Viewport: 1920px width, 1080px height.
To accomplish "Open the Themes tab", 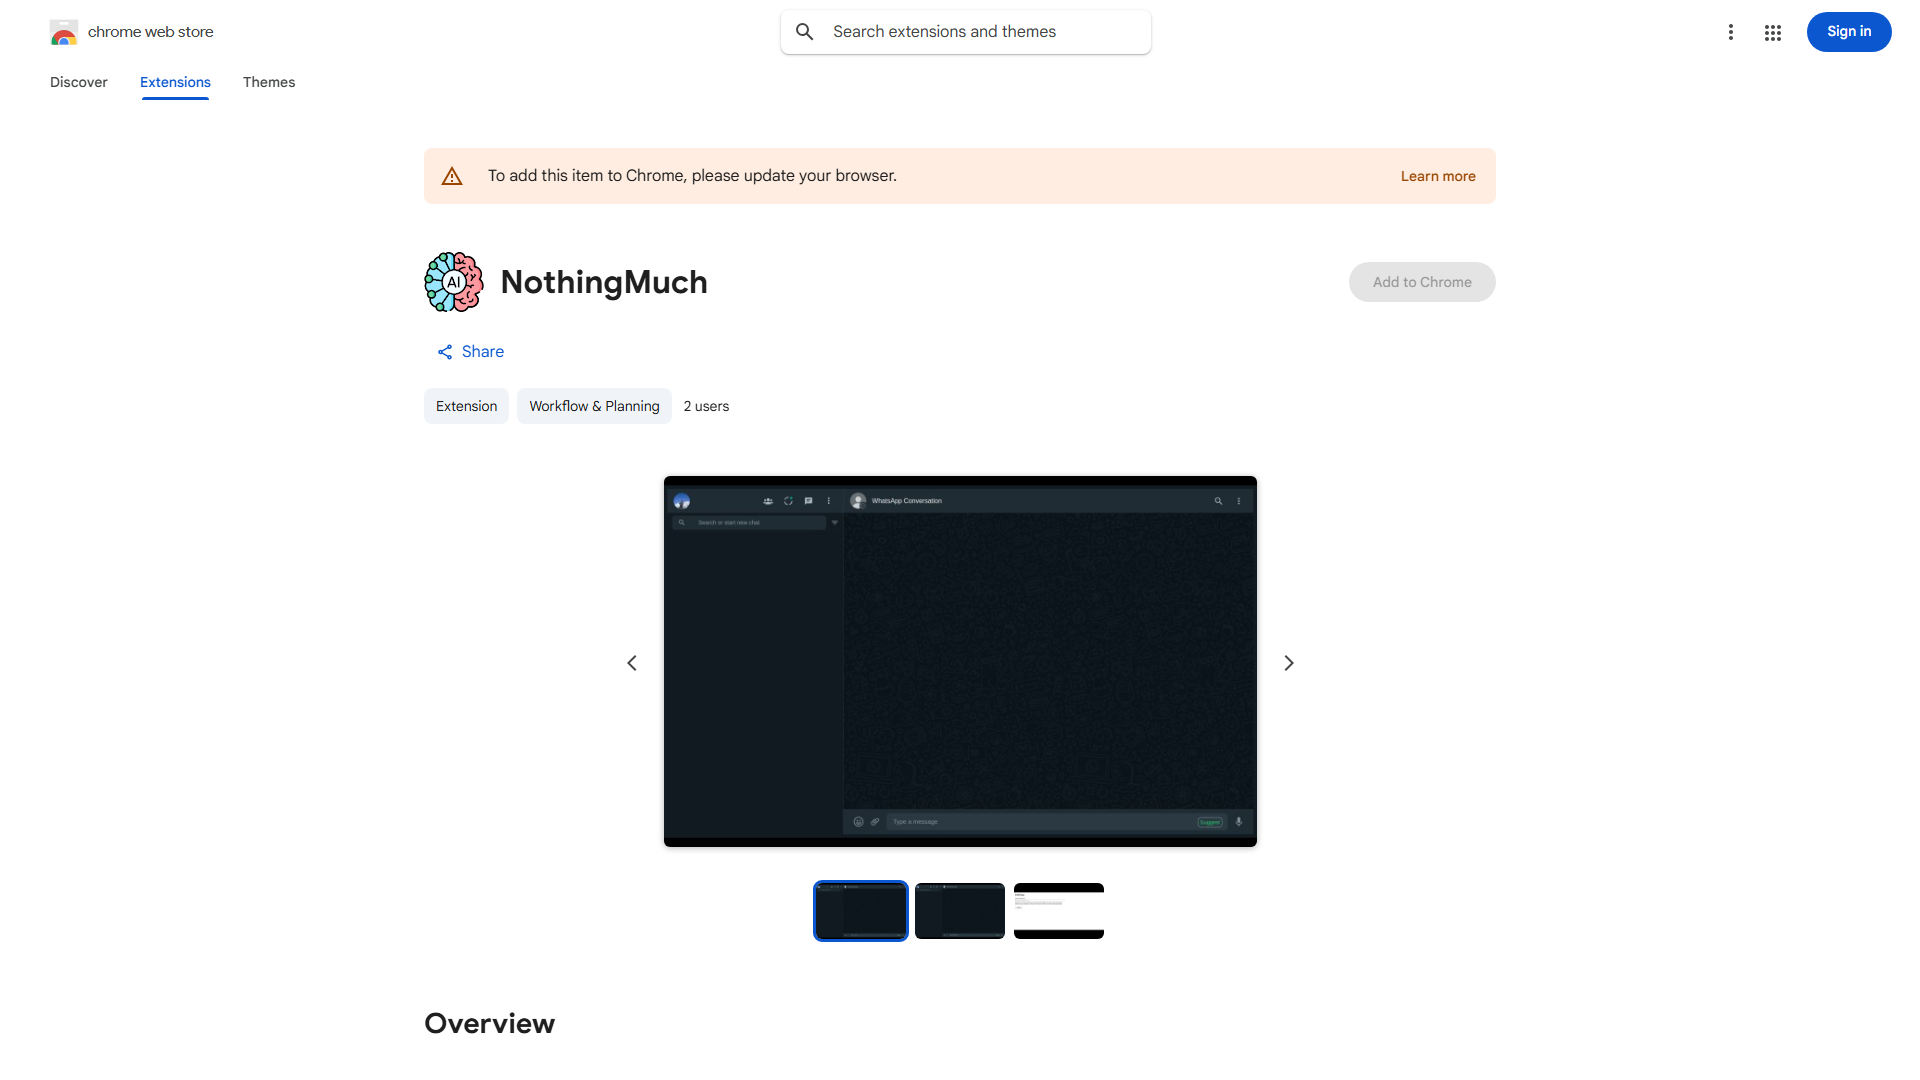I will pyautogui.click(x=269, y=82).
